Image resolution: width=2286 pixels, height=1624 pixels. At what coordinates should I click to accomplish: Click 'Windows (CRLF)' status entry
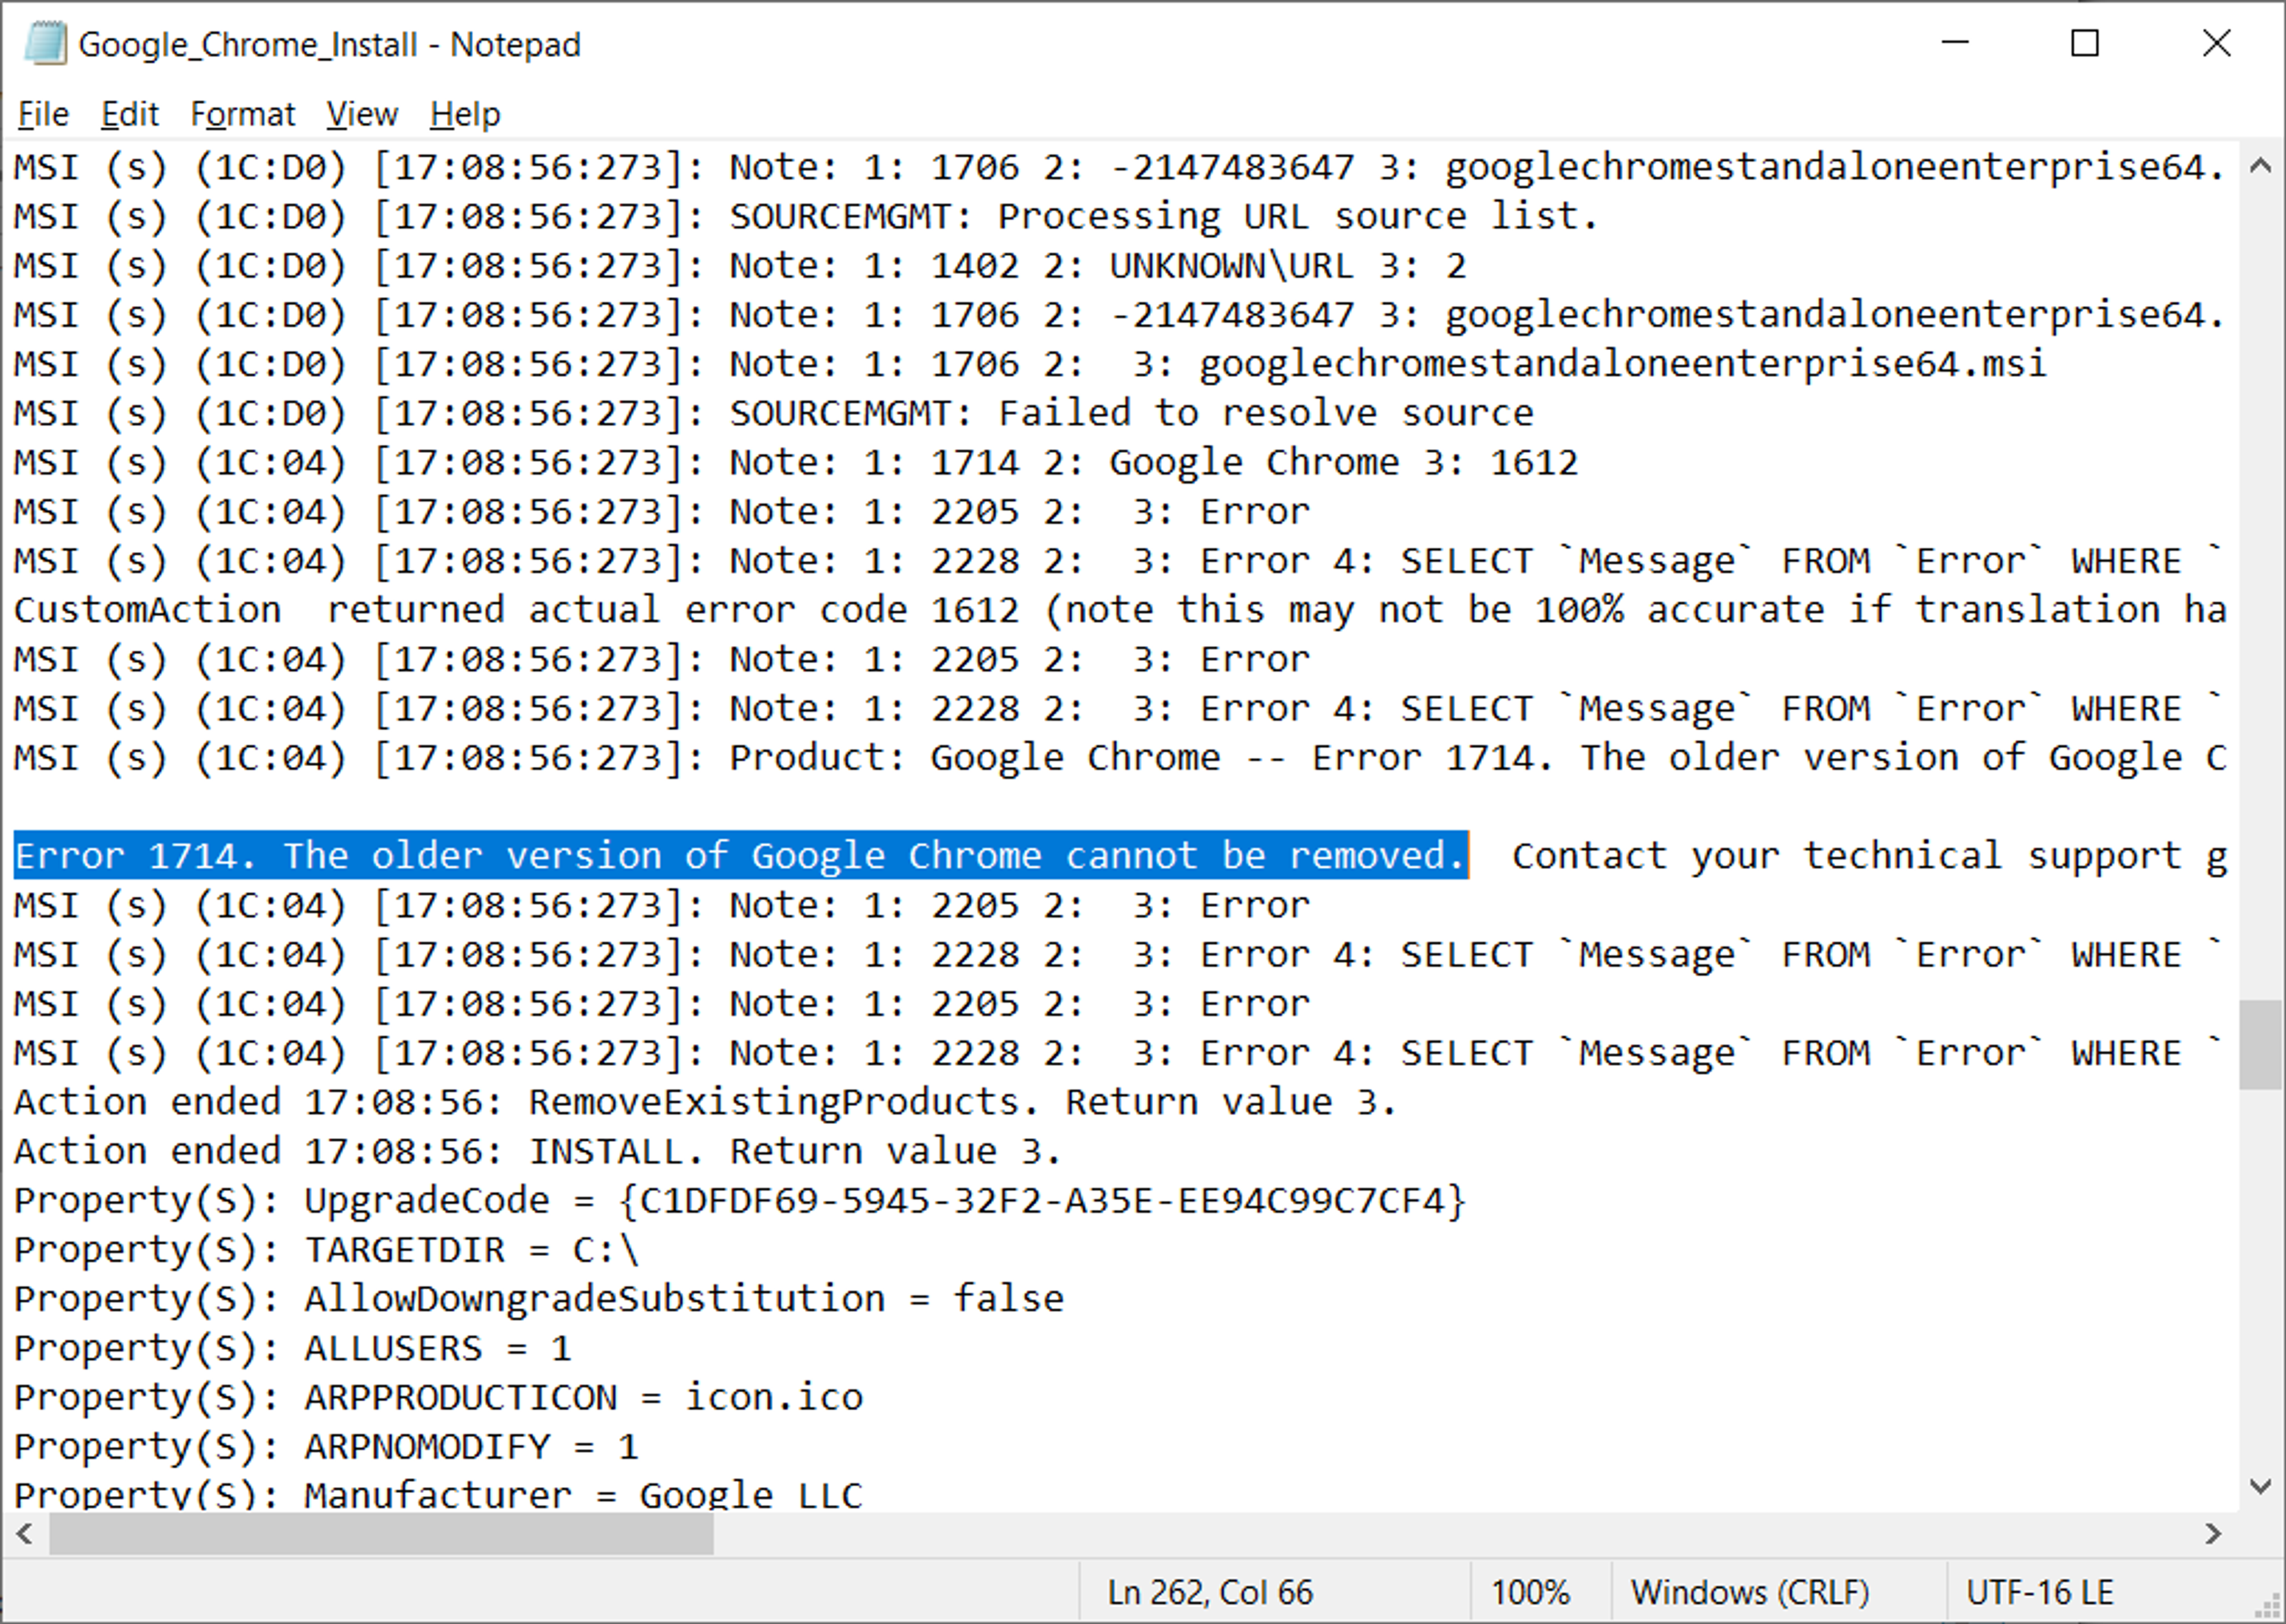click(x=1750, y=1592)
